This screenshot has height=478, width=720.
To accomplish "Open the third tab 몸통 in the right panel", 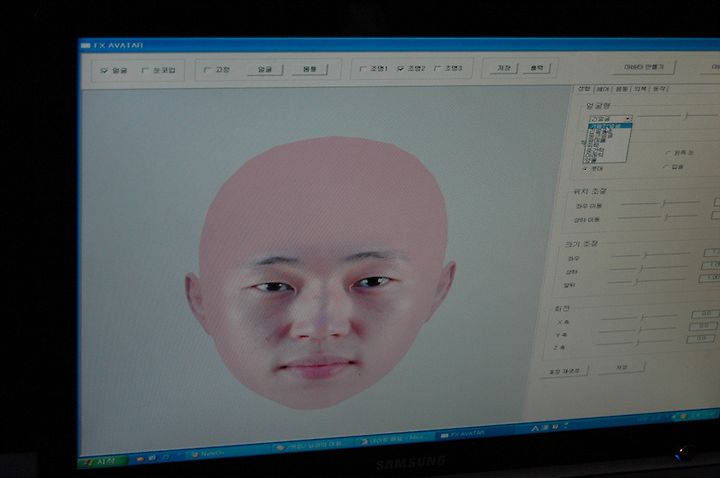I will (x=621, y=89).
